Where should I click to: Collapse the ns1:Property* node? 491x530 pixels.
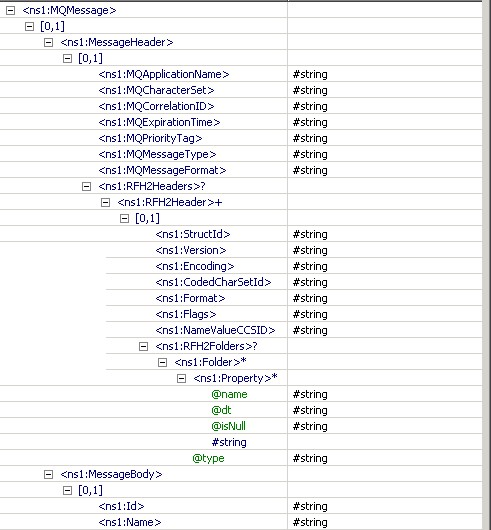coord(181,379)
